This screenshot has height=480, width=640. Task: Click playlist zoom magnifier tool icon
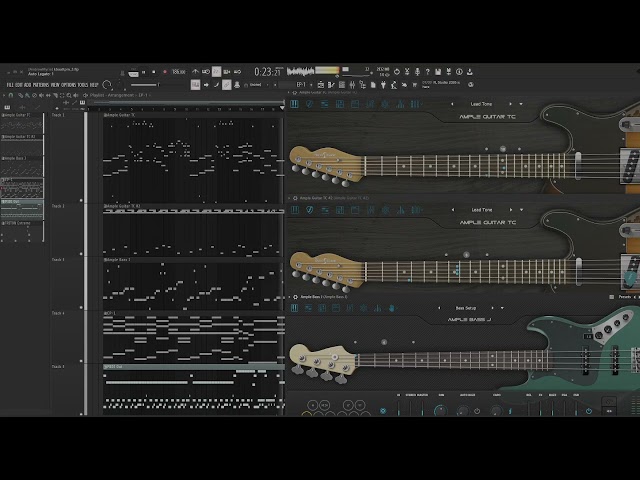69,95
